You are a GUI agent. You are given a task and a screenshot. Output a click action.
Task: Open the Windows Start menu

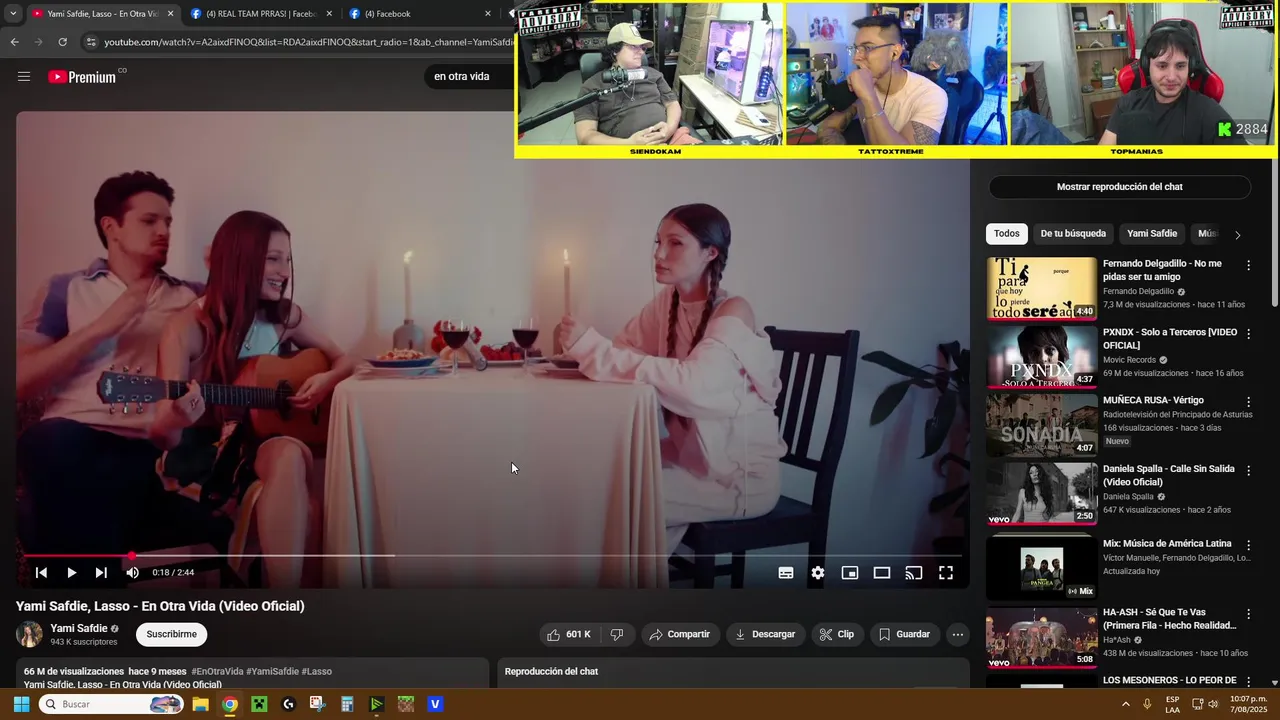(x=21, y=704)
